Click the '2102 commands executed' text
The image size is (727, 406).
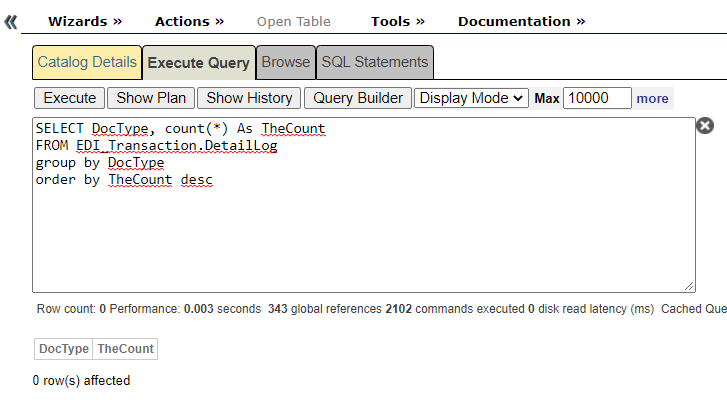(455, 309)
